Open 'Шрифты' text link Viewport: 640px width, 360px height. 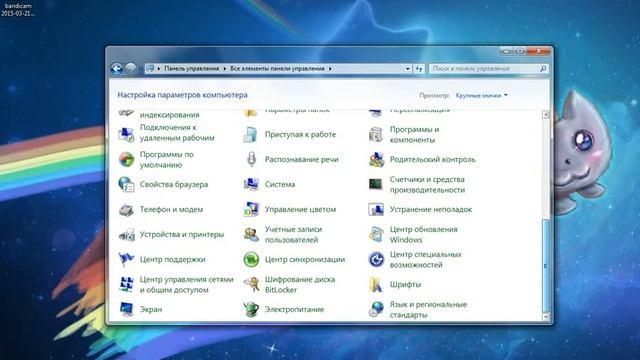click(x=405, y=284)
